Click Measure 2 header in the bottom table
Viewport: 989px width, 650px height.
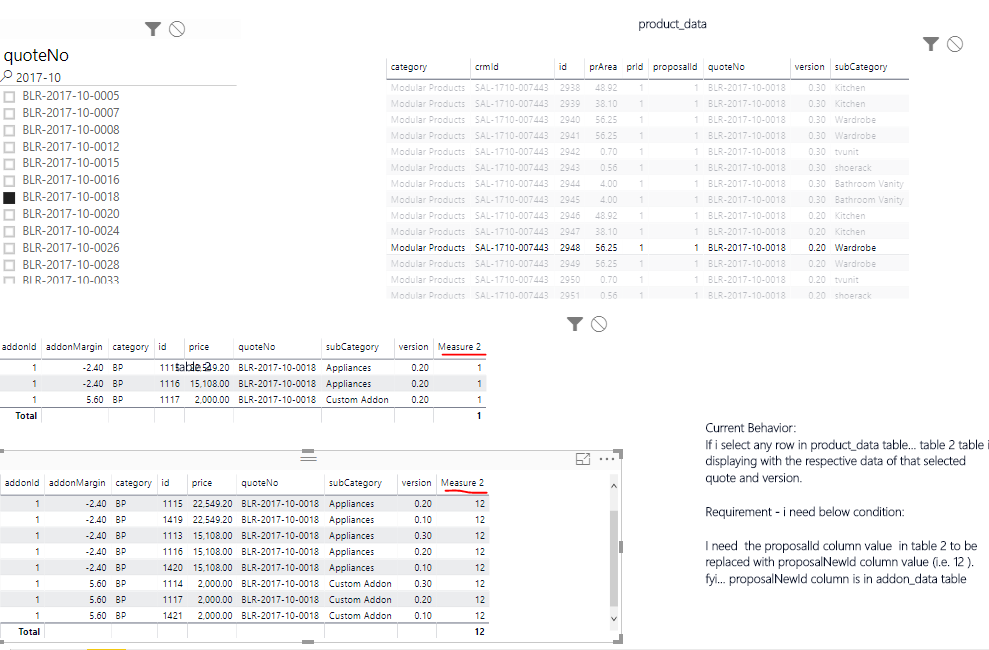tap(462, 483)
